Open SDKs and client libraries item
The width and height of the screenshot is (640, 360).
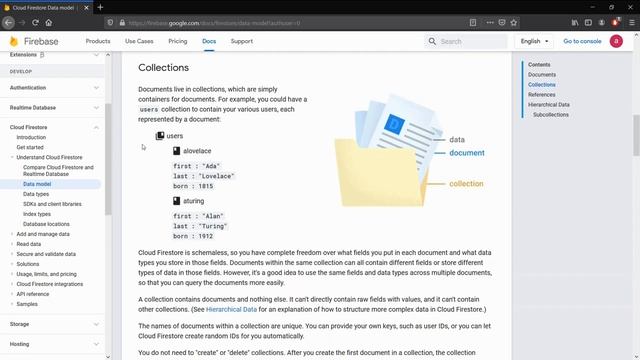tap(52, 204)
